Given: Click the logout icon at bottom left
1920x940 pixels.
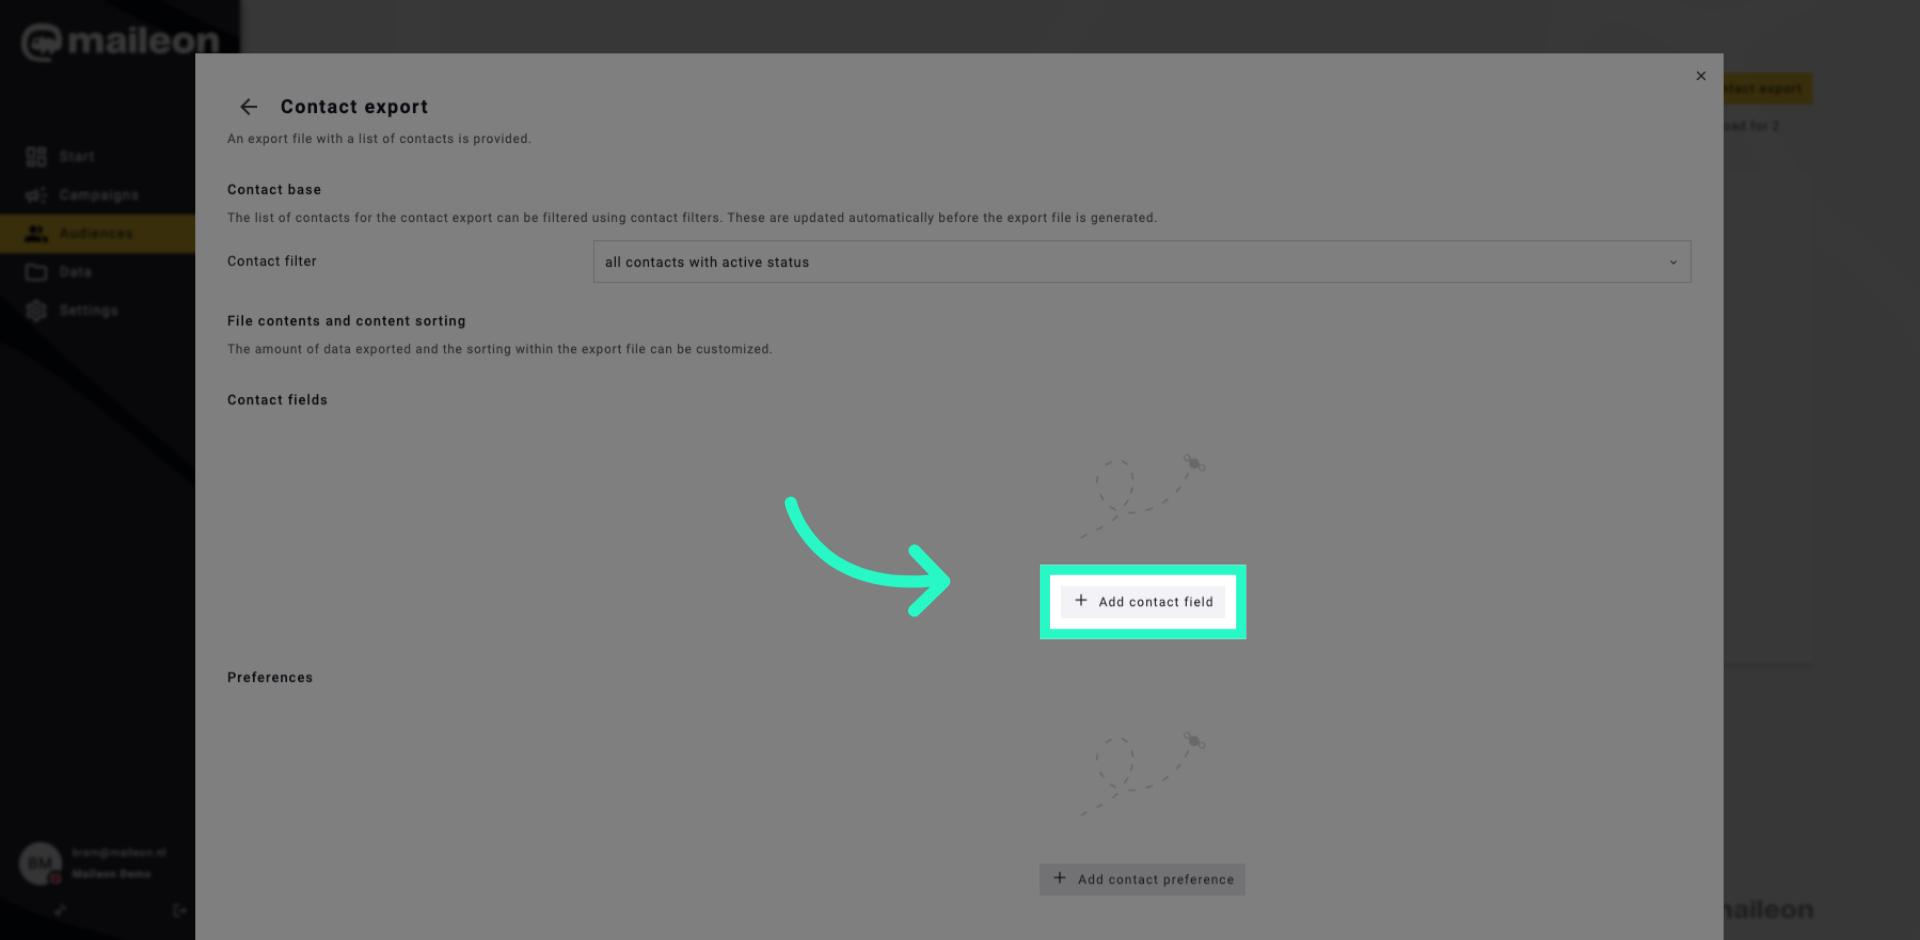Looking at the screenshot, I should 181,910.
